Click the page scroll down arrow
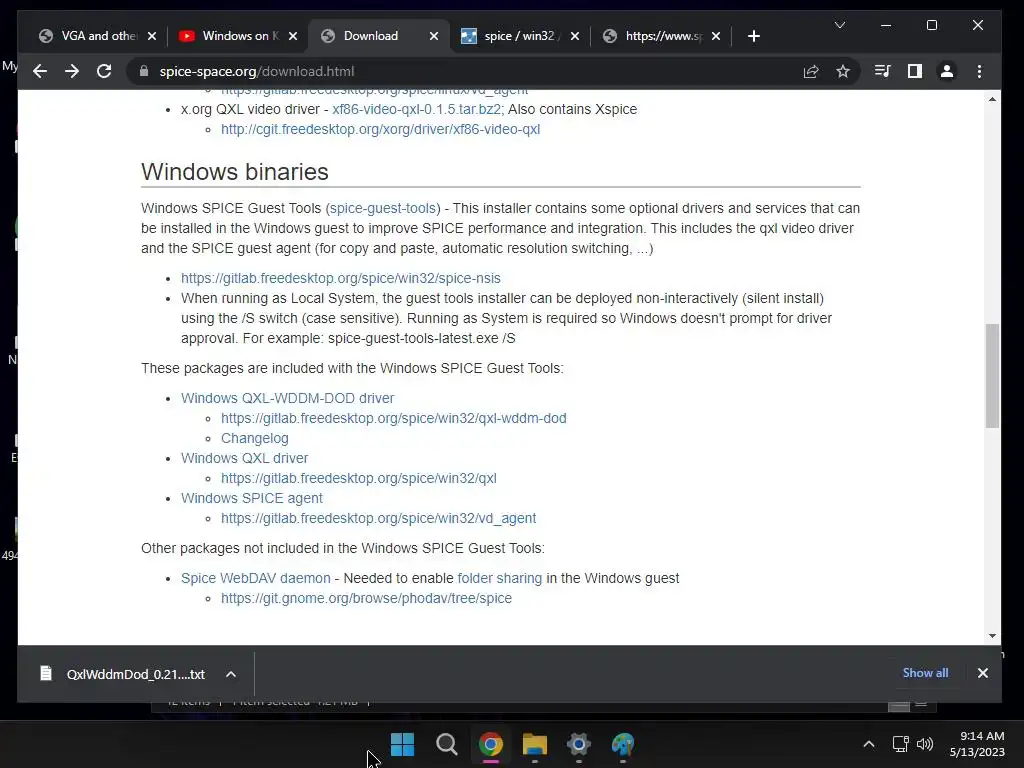Image resolution: width=1024 pixels, height=768 pixels. click(992, 635)
